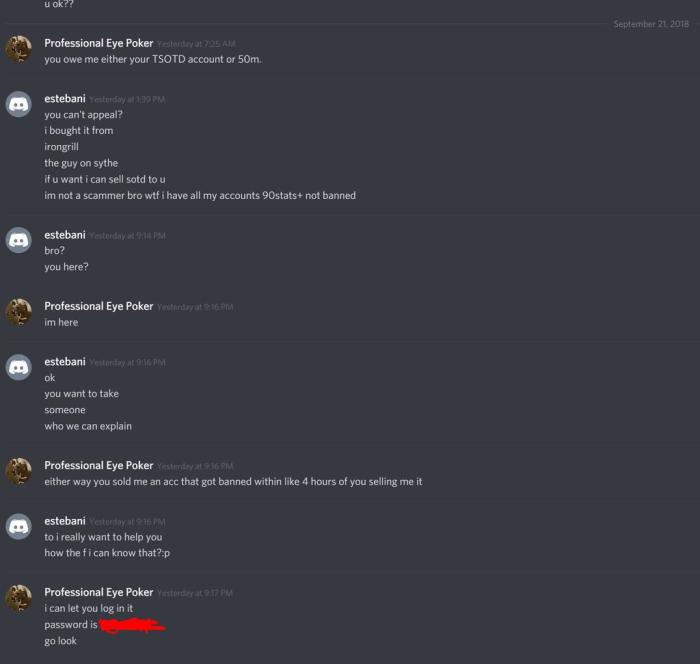Click the avatar beside the "im here" message
The height and width of the screenshot is (664, 700).
coord(18,312)
